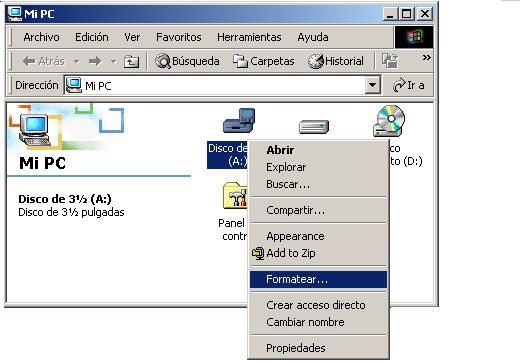
Task: Click the large Mi PC heading in left pane
Action: pos(42,163)
